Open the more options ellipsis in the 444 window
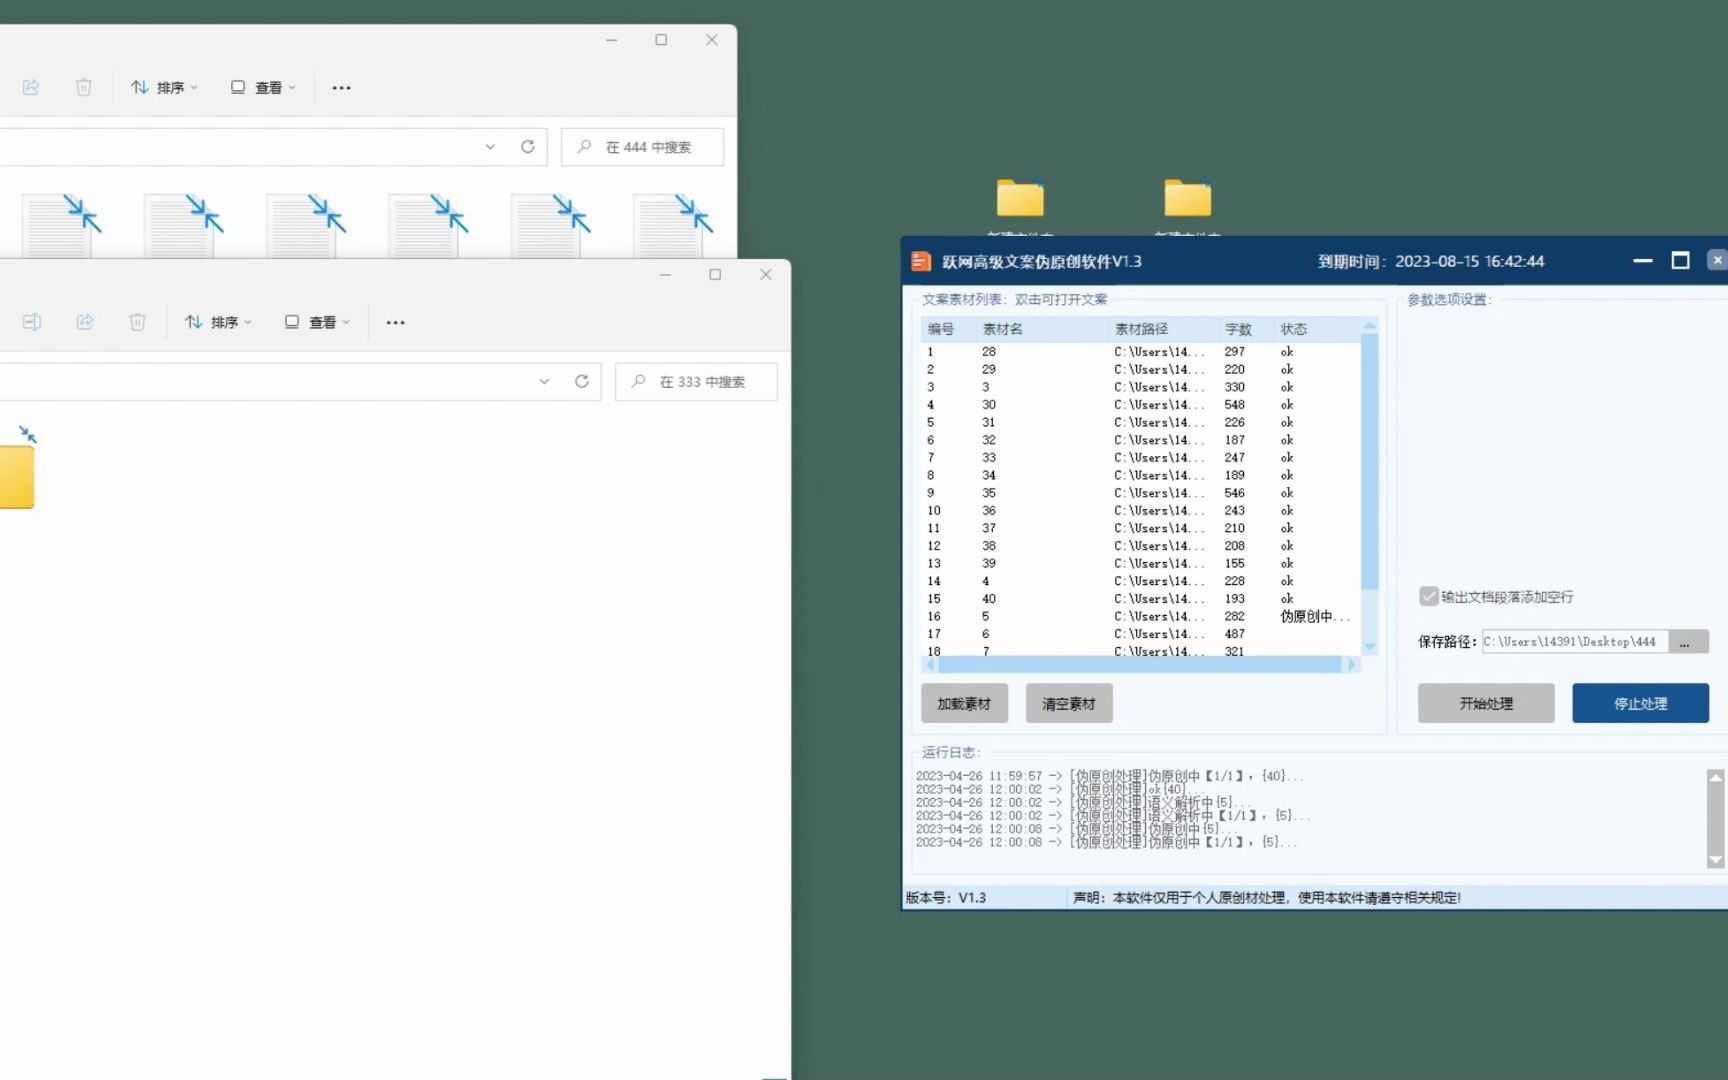The width and height of the screenshot is (1728, 1080). click(x=341, y=88)
